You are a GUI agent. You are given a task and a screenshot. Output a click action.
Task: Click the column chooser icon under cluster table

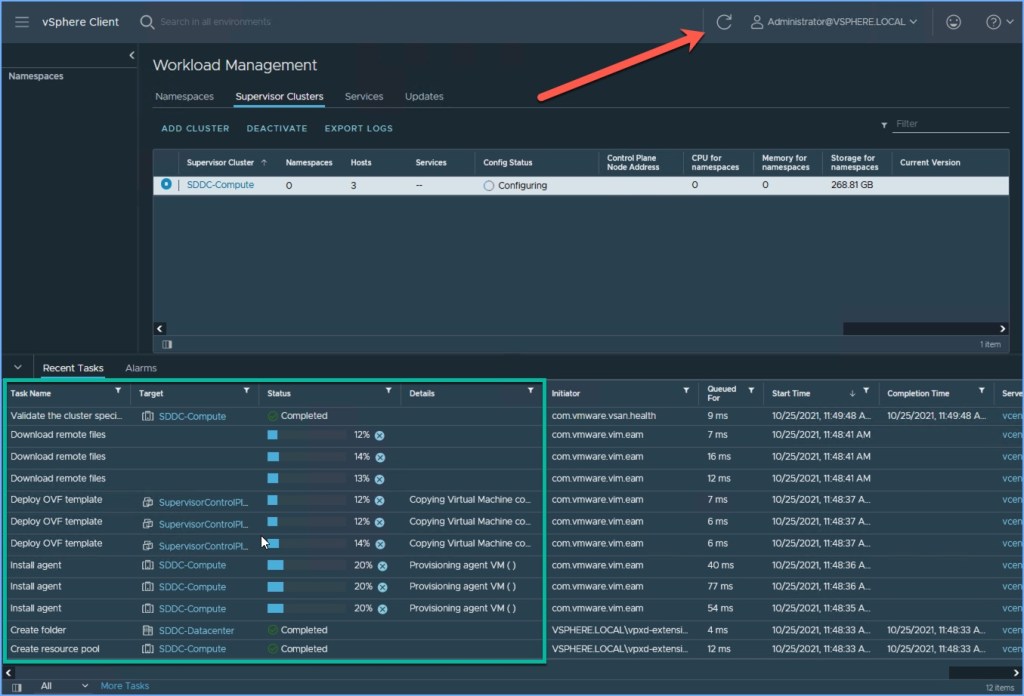[167, 343]
